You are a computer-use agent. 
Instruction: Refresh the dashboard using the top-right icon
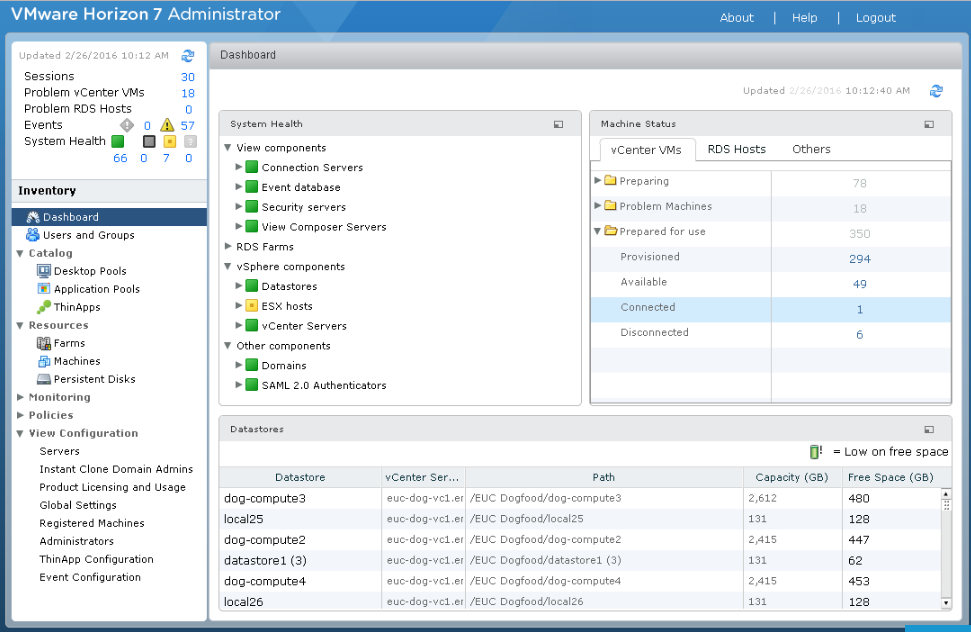936,91
